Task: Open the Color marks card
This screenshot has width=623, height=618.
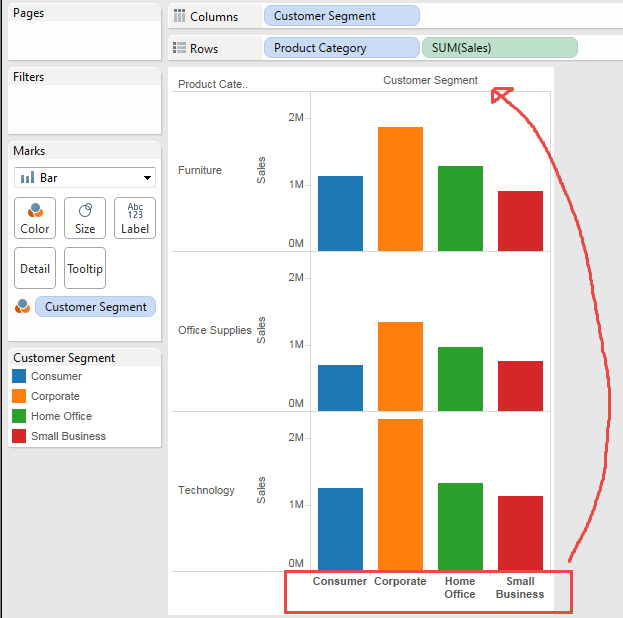Action: [35, 218]
